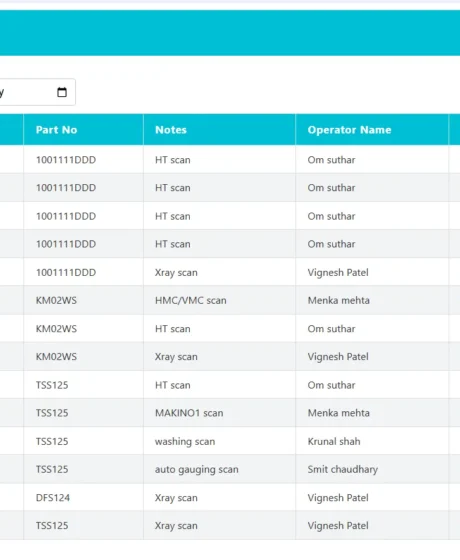Select TSS125 in the washing scan row

pos(52,441)
